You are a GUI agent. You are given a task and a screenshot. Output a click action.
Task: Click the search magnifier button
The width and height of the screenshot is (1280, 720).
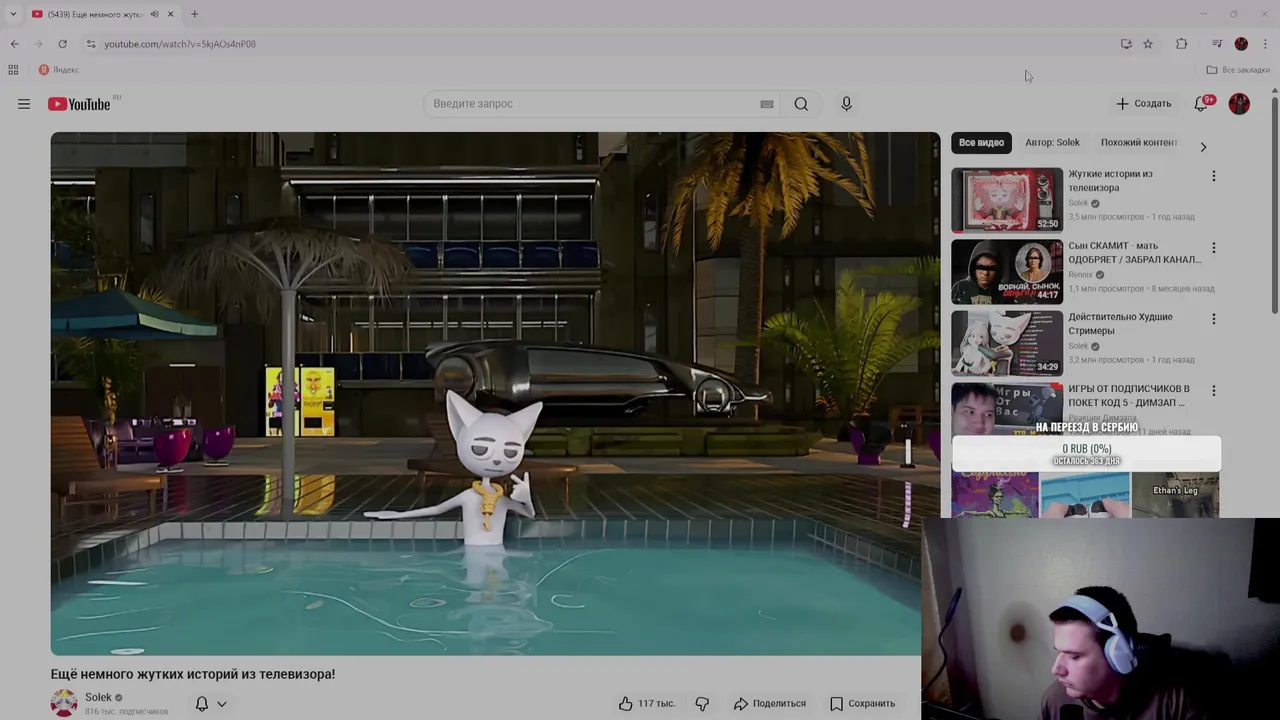click(x=801, y=104)
